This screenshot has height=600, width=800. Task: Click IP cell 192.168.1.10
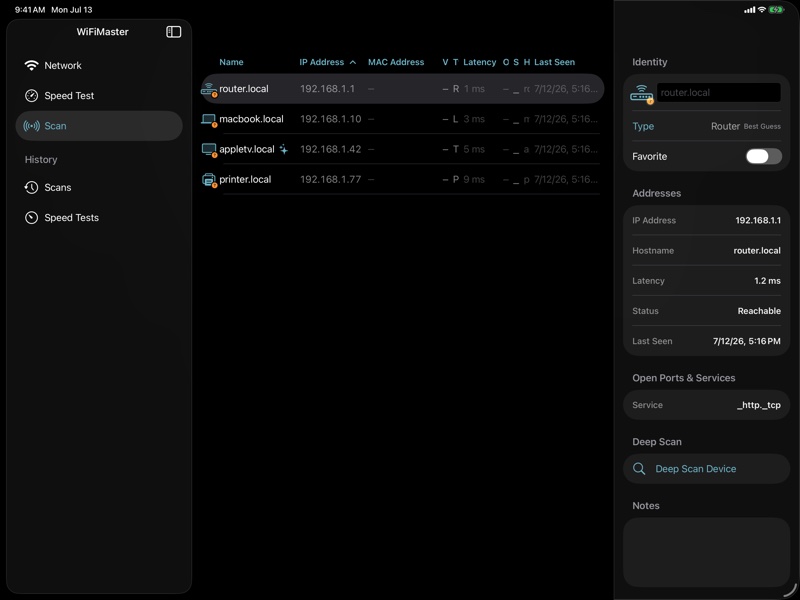331,119
